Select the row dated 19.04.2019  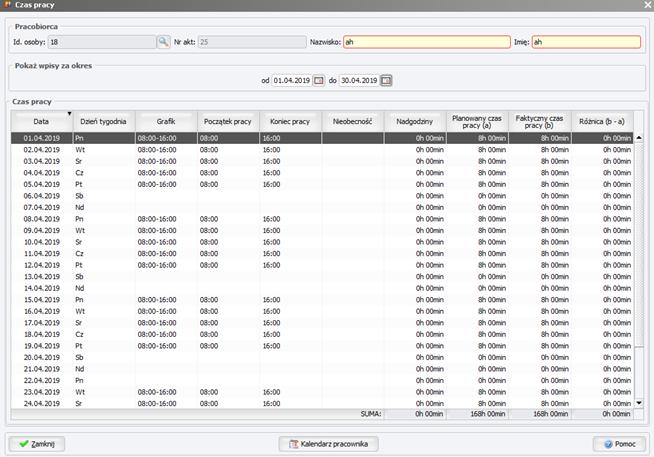pyautogui.click(x=322, y=346)
